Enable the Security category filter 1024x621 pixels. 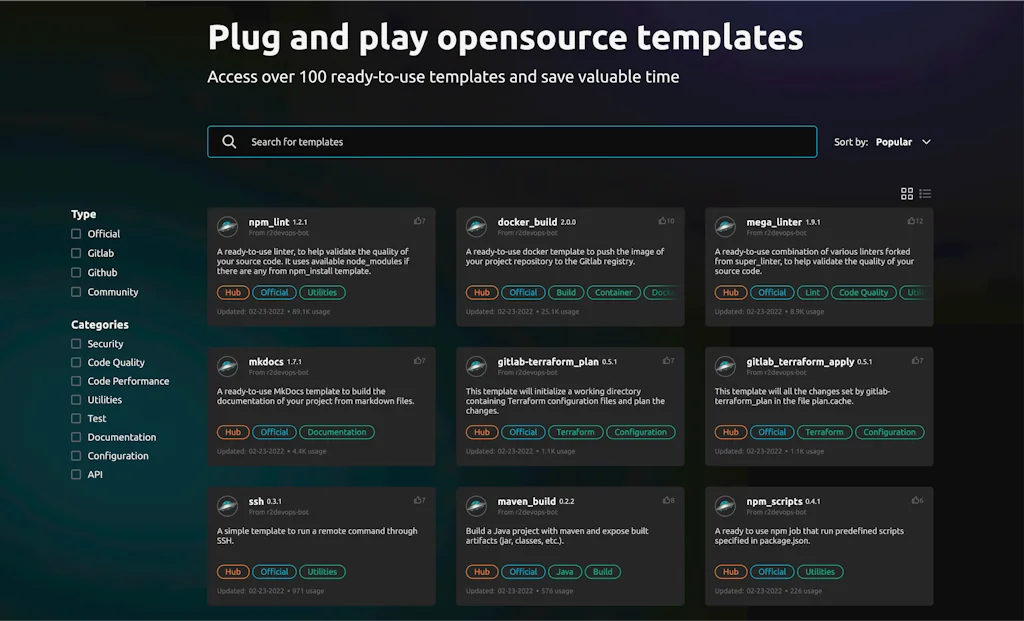point(74,343)
